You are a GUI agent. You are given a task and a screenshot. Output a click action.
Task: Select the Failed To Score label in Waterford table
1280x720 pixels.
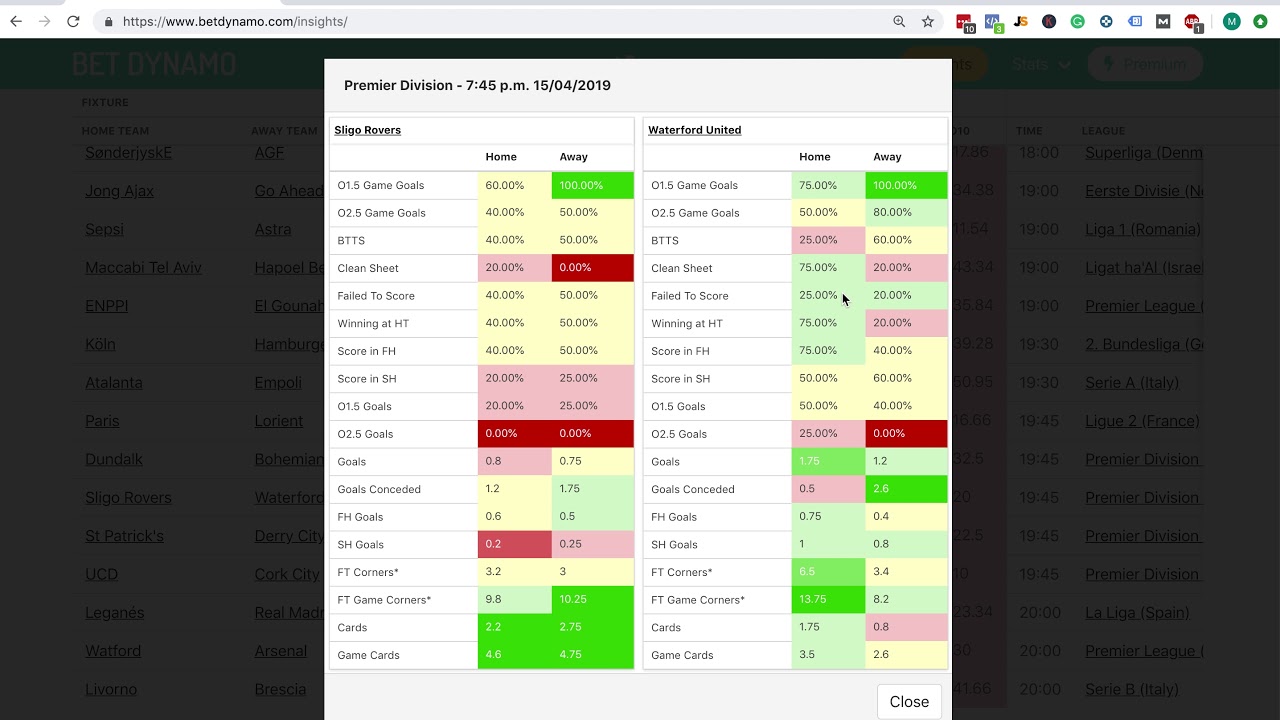tap(689, 296)
